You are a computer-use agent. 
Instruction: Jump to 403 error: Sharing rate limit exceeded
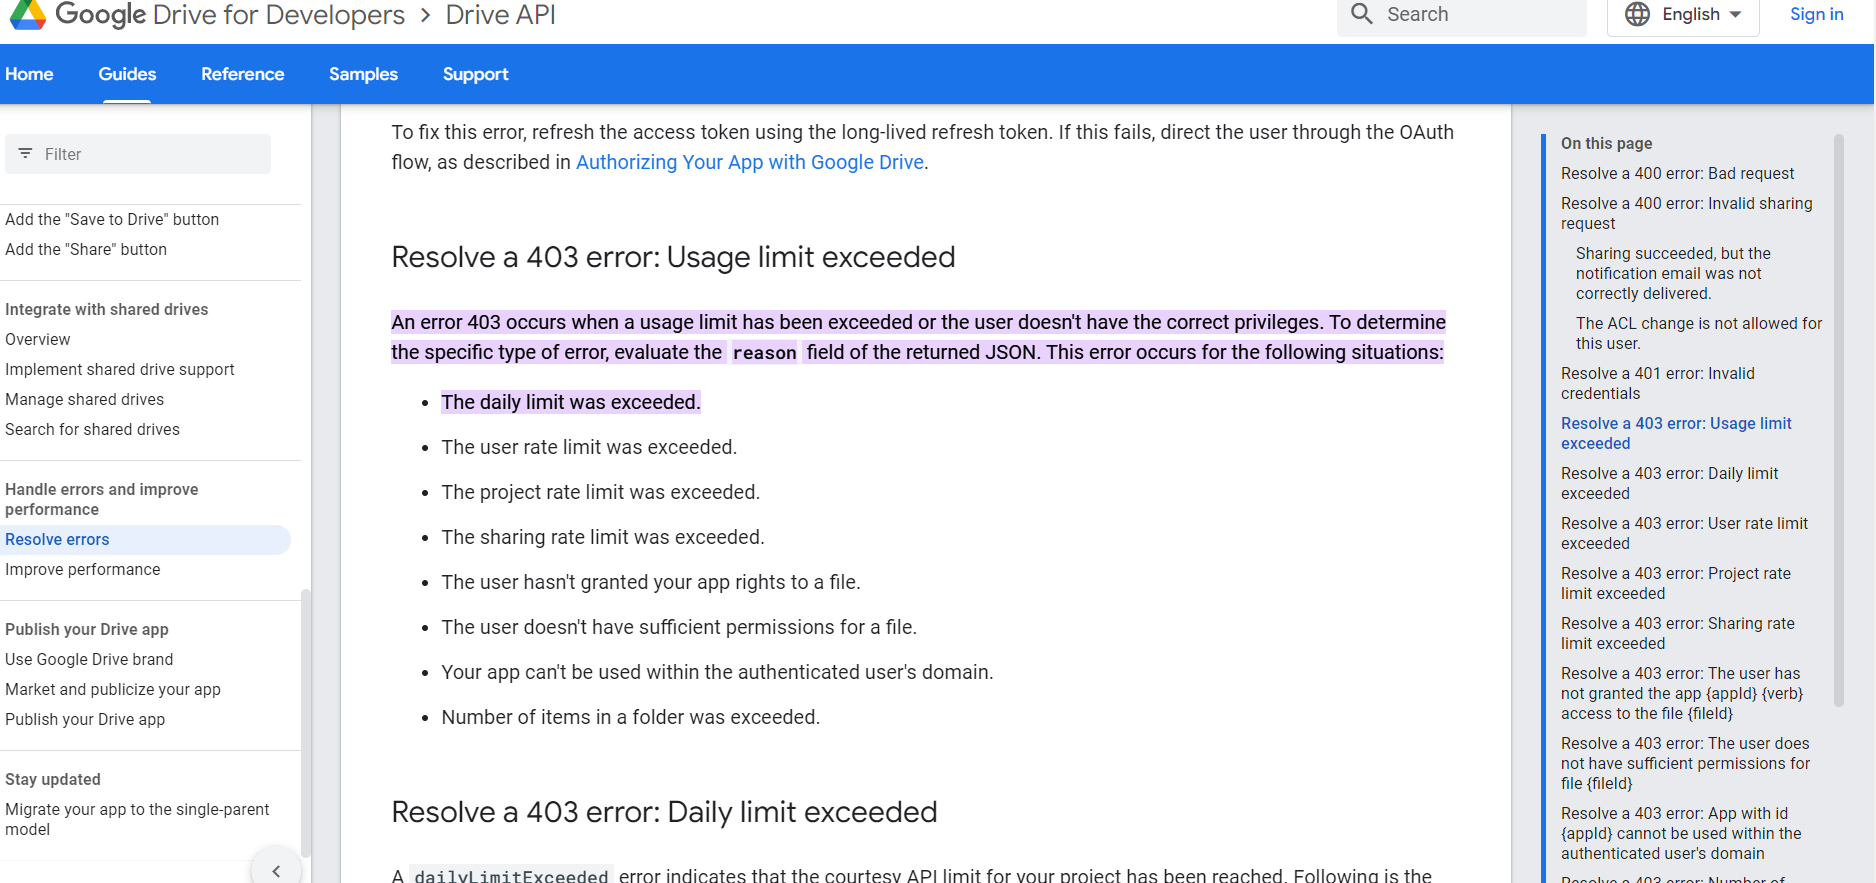[x=1678, y=633]
